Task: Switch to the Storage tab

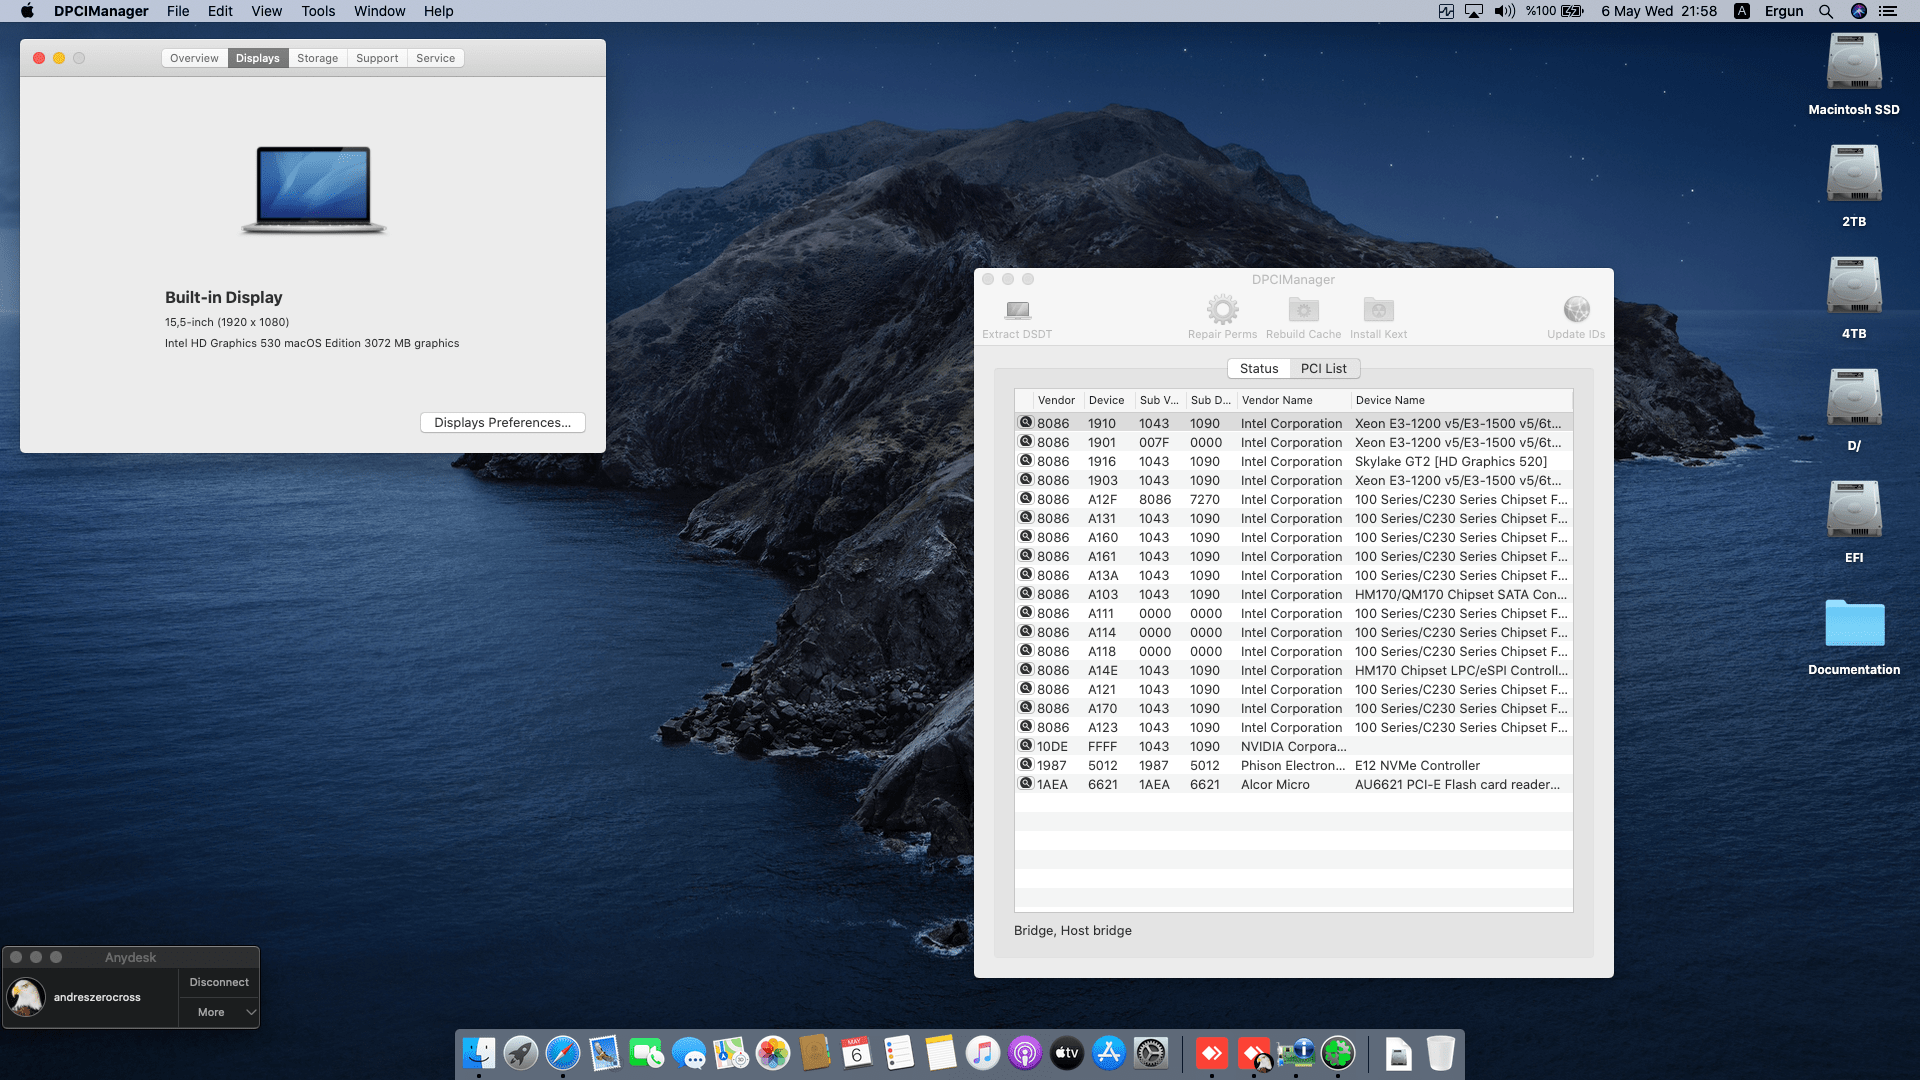Action: [317, 58]
